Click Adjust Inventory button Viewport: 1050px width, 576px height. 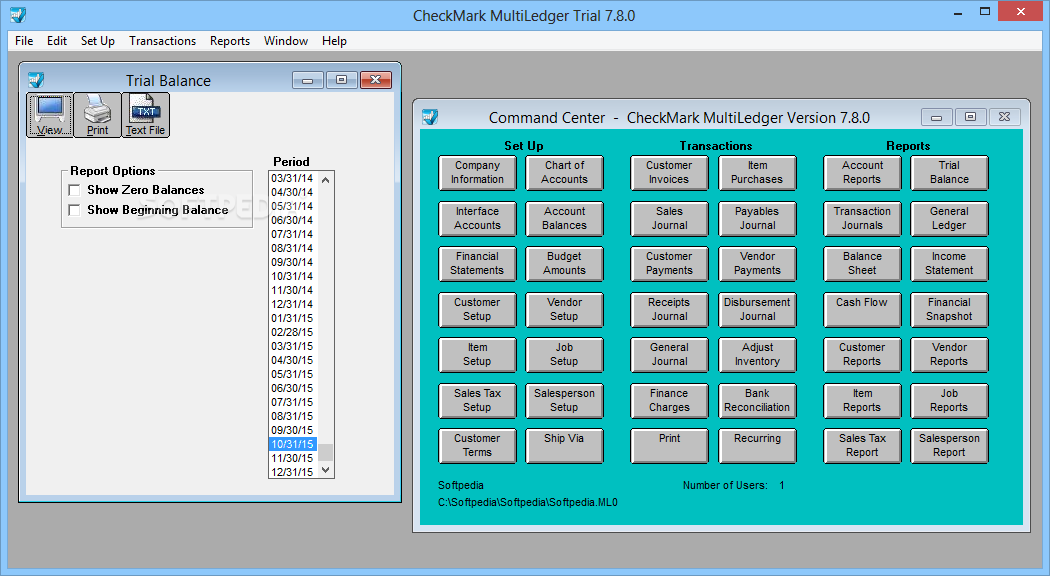757,355
